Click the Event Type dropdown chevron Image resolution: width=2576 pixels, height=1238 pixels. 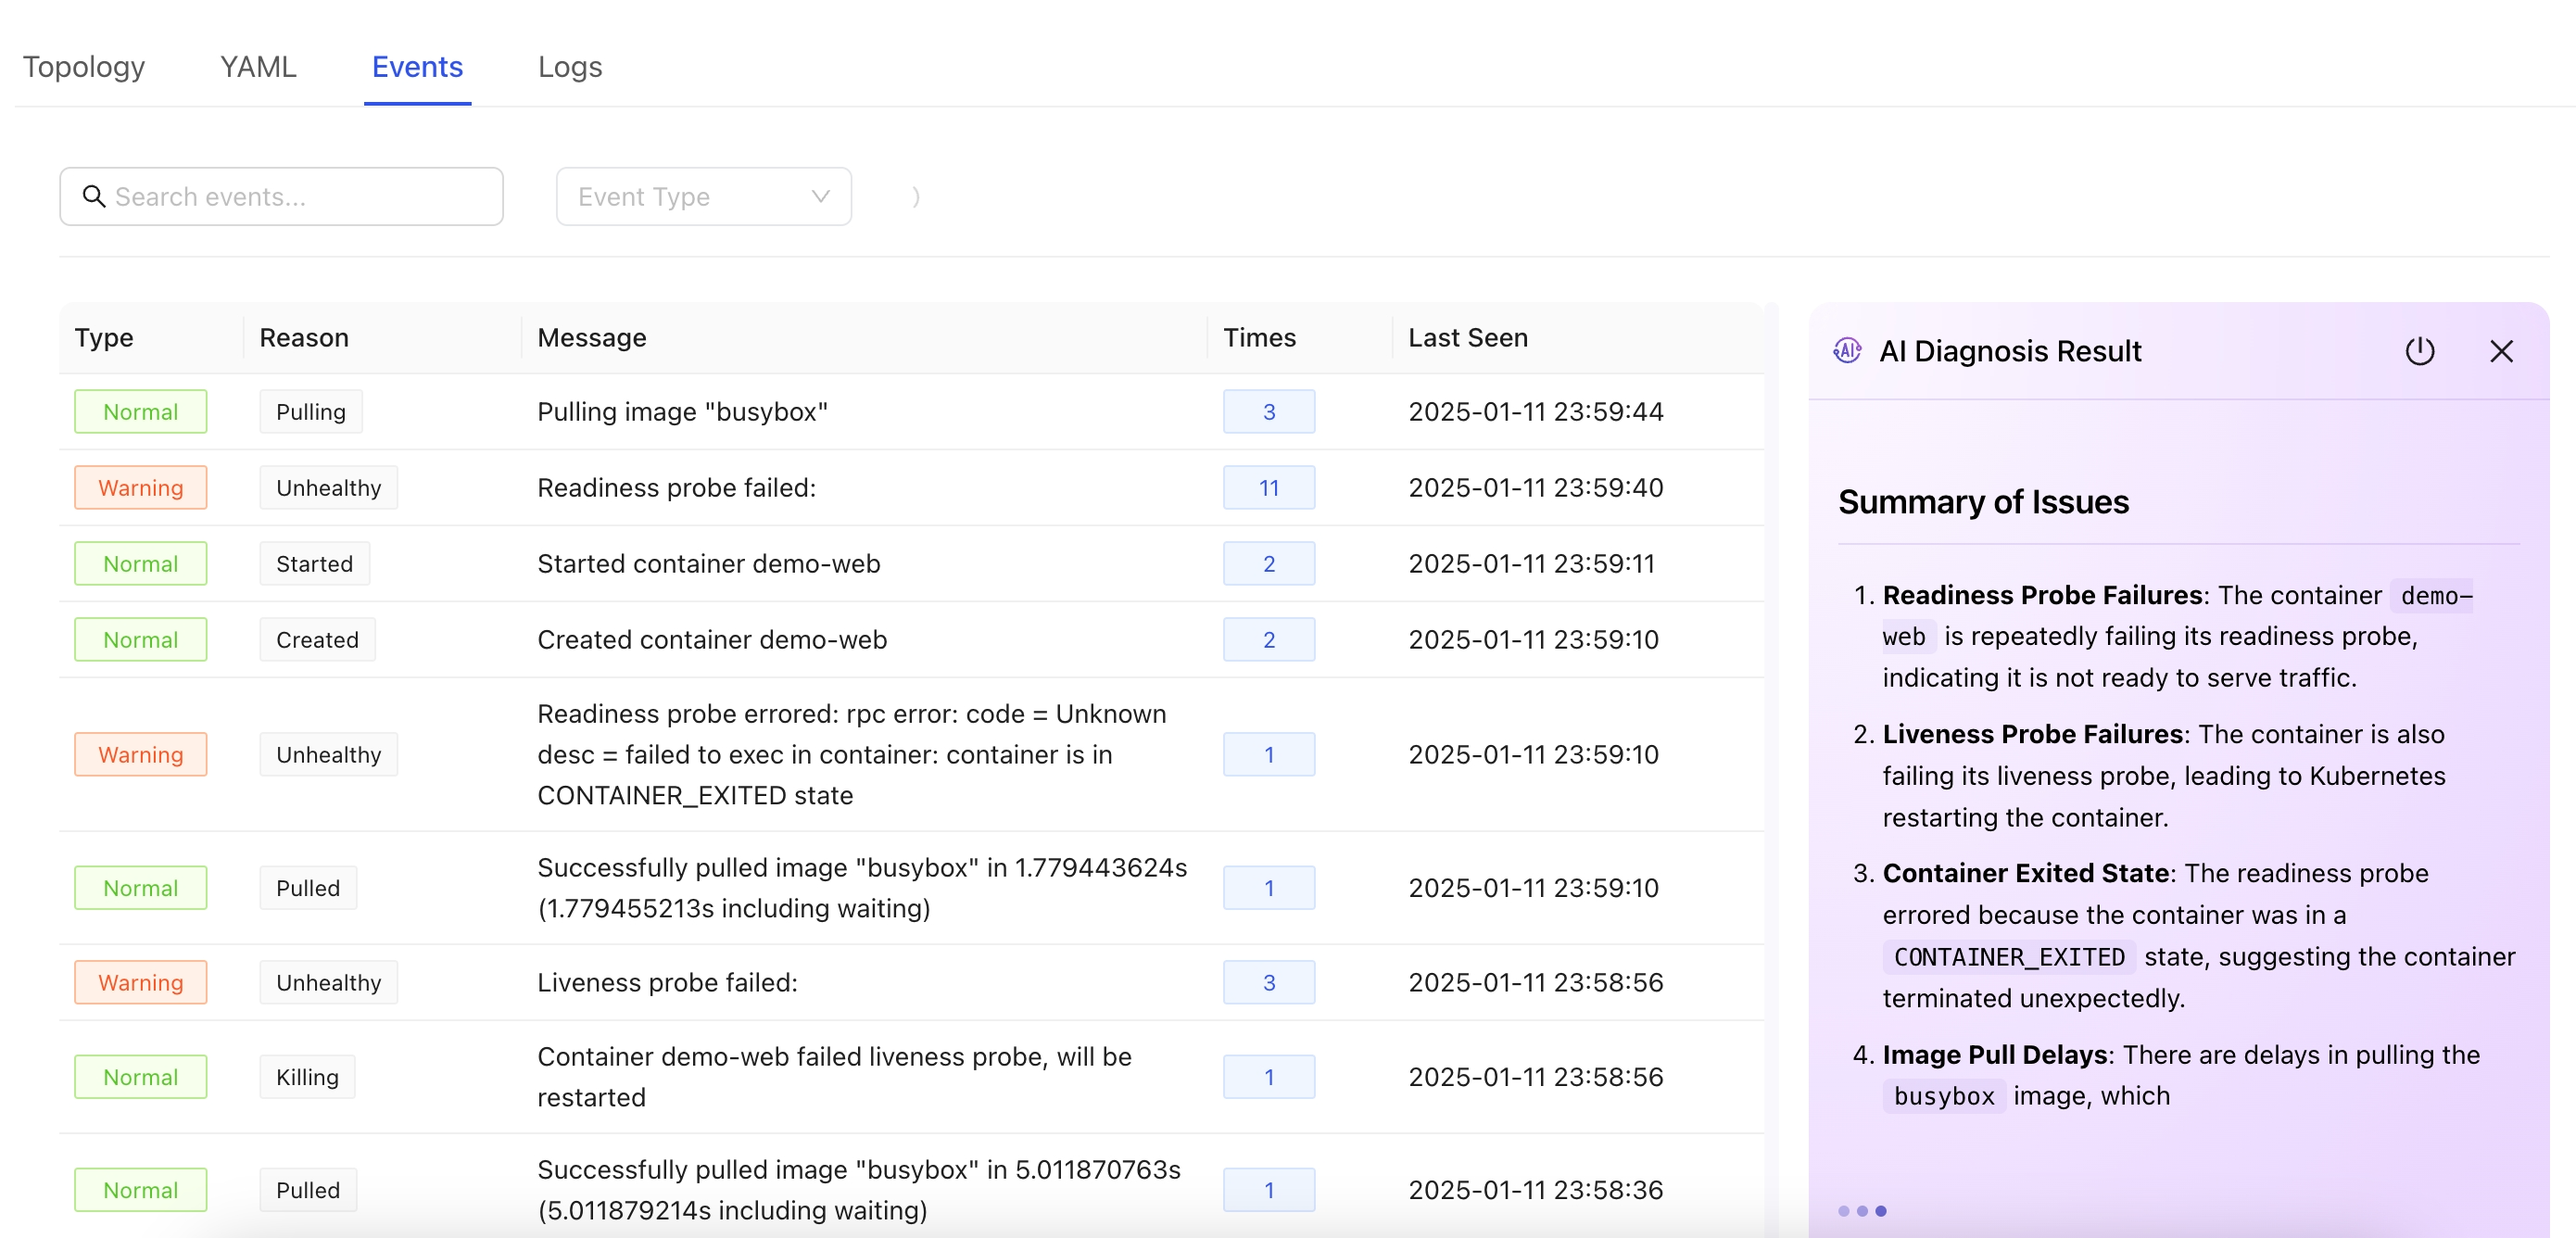click(x=820, y=196)
